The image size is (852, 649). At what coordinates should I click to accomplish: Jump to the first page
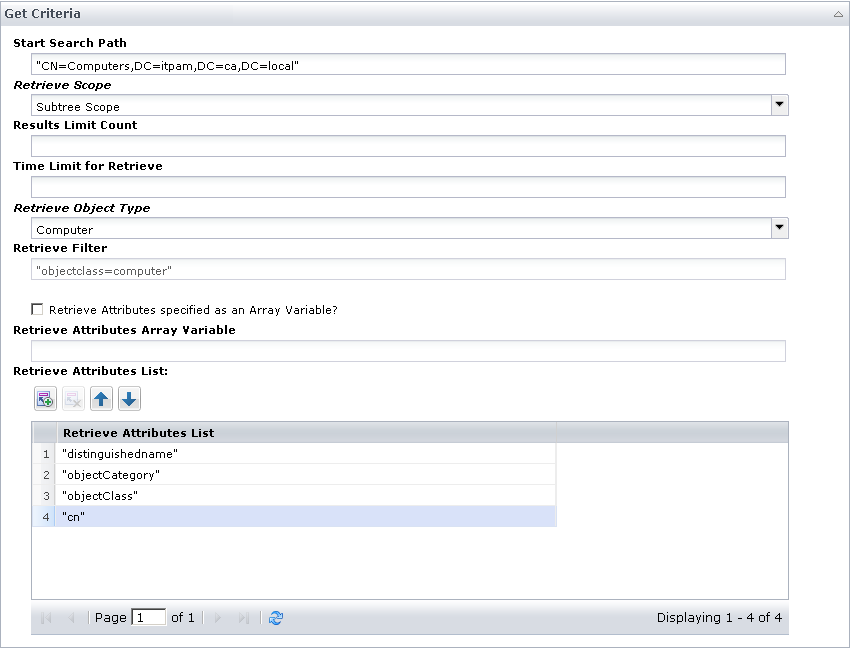click(45, 617)
